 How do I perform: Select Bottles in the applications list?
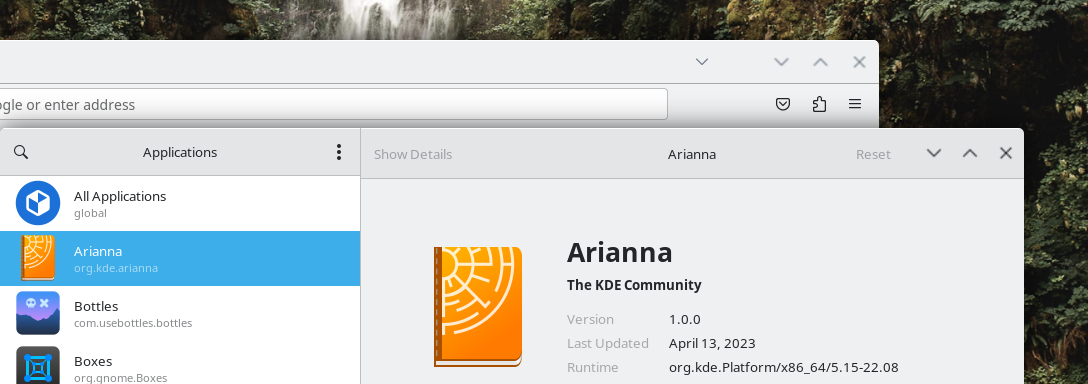click(x=180, y=313)
